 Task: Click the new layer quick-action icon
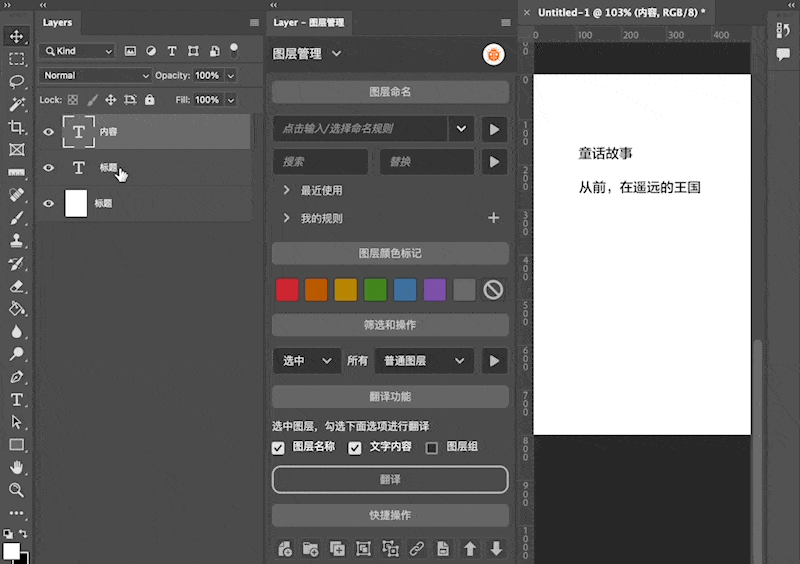click(285, 549)
